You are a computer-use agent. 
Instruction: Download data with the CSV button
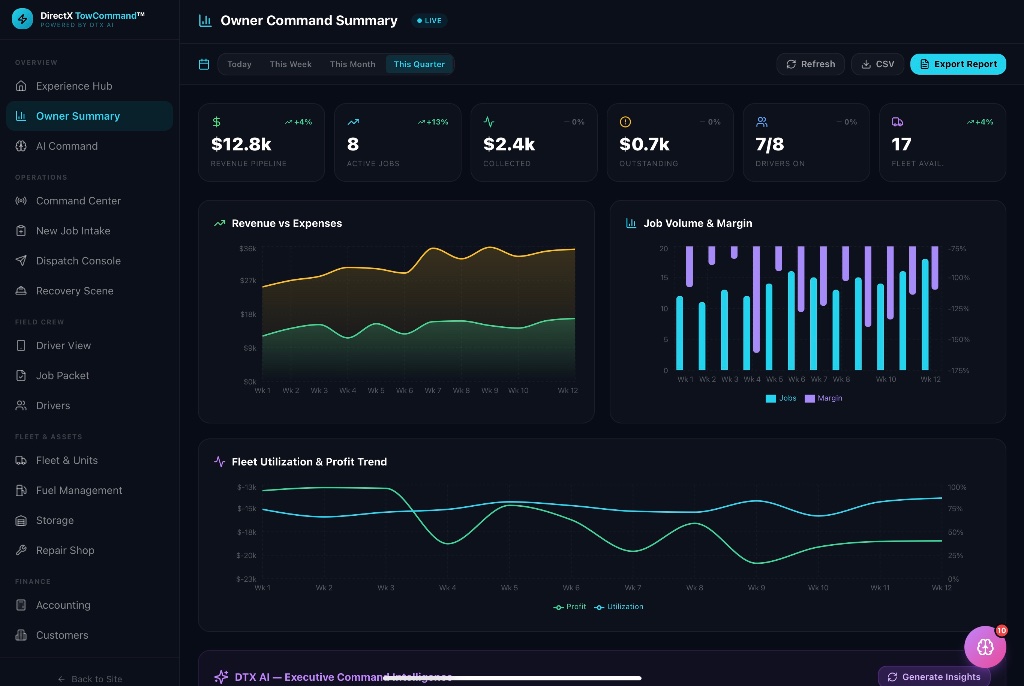tap(878, 64)
